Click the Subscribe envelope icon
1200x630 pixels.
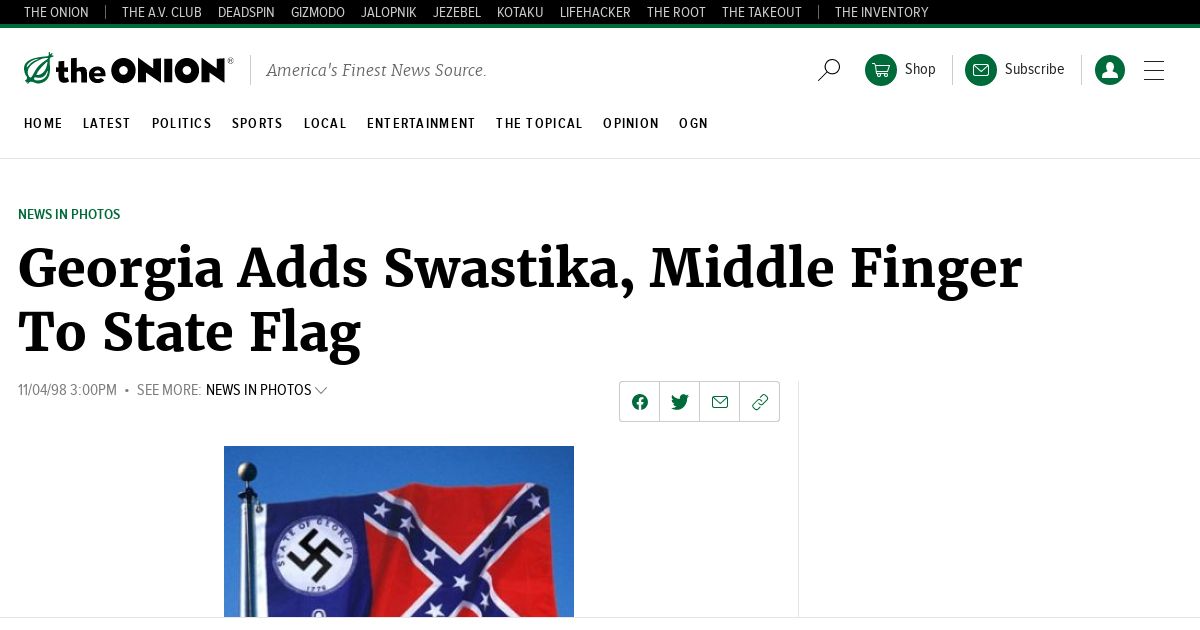click(981, 70)
